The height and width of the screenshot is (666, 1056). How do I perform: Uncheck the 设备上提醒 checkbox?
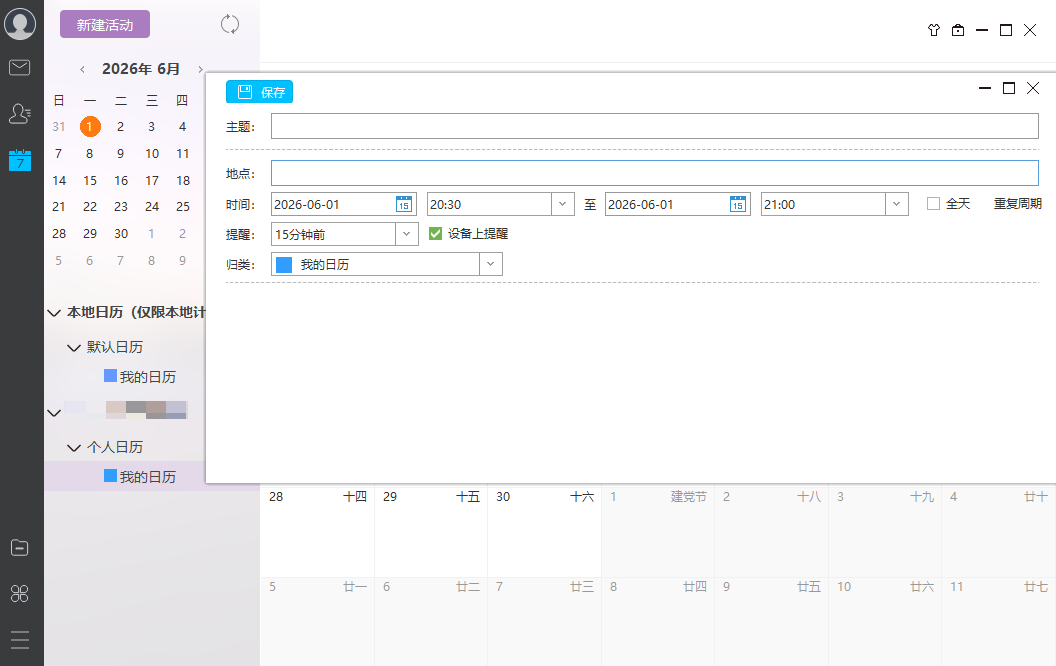[435, 234]
